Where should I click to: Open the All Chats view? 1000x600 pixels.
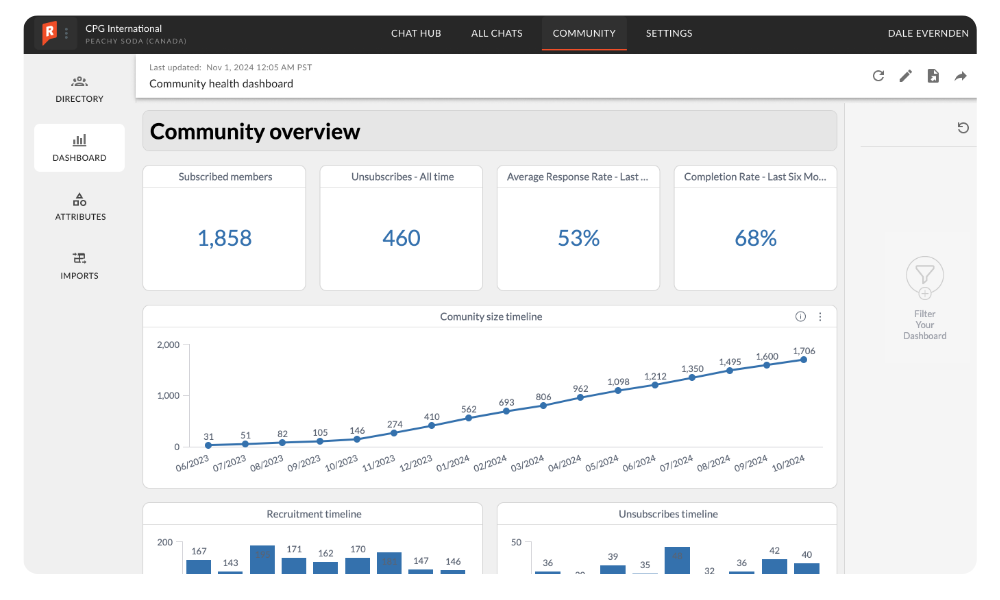(x=497, y=33)
